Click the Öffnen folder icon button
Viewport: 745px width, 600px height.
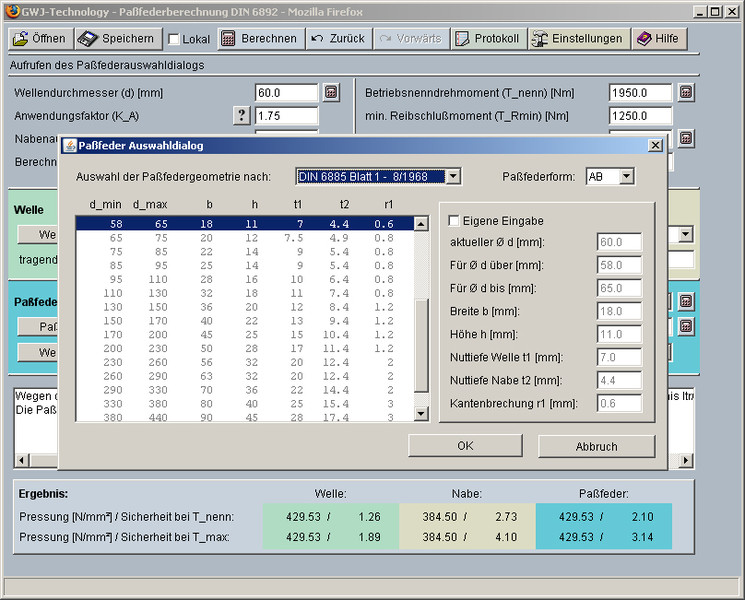[x=40, y=39]
